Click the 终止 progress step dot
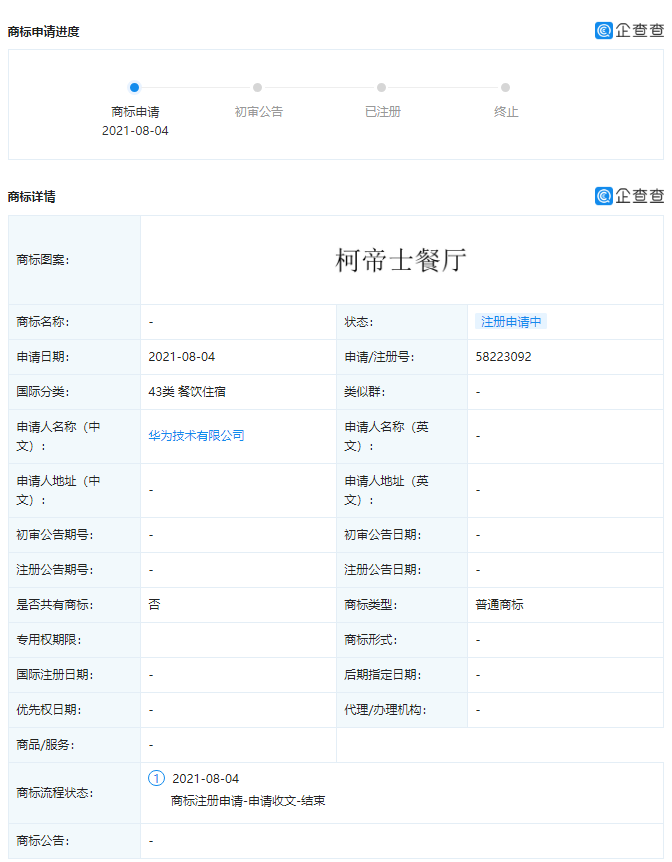672x862 pixels. click(x=506, y=88)
